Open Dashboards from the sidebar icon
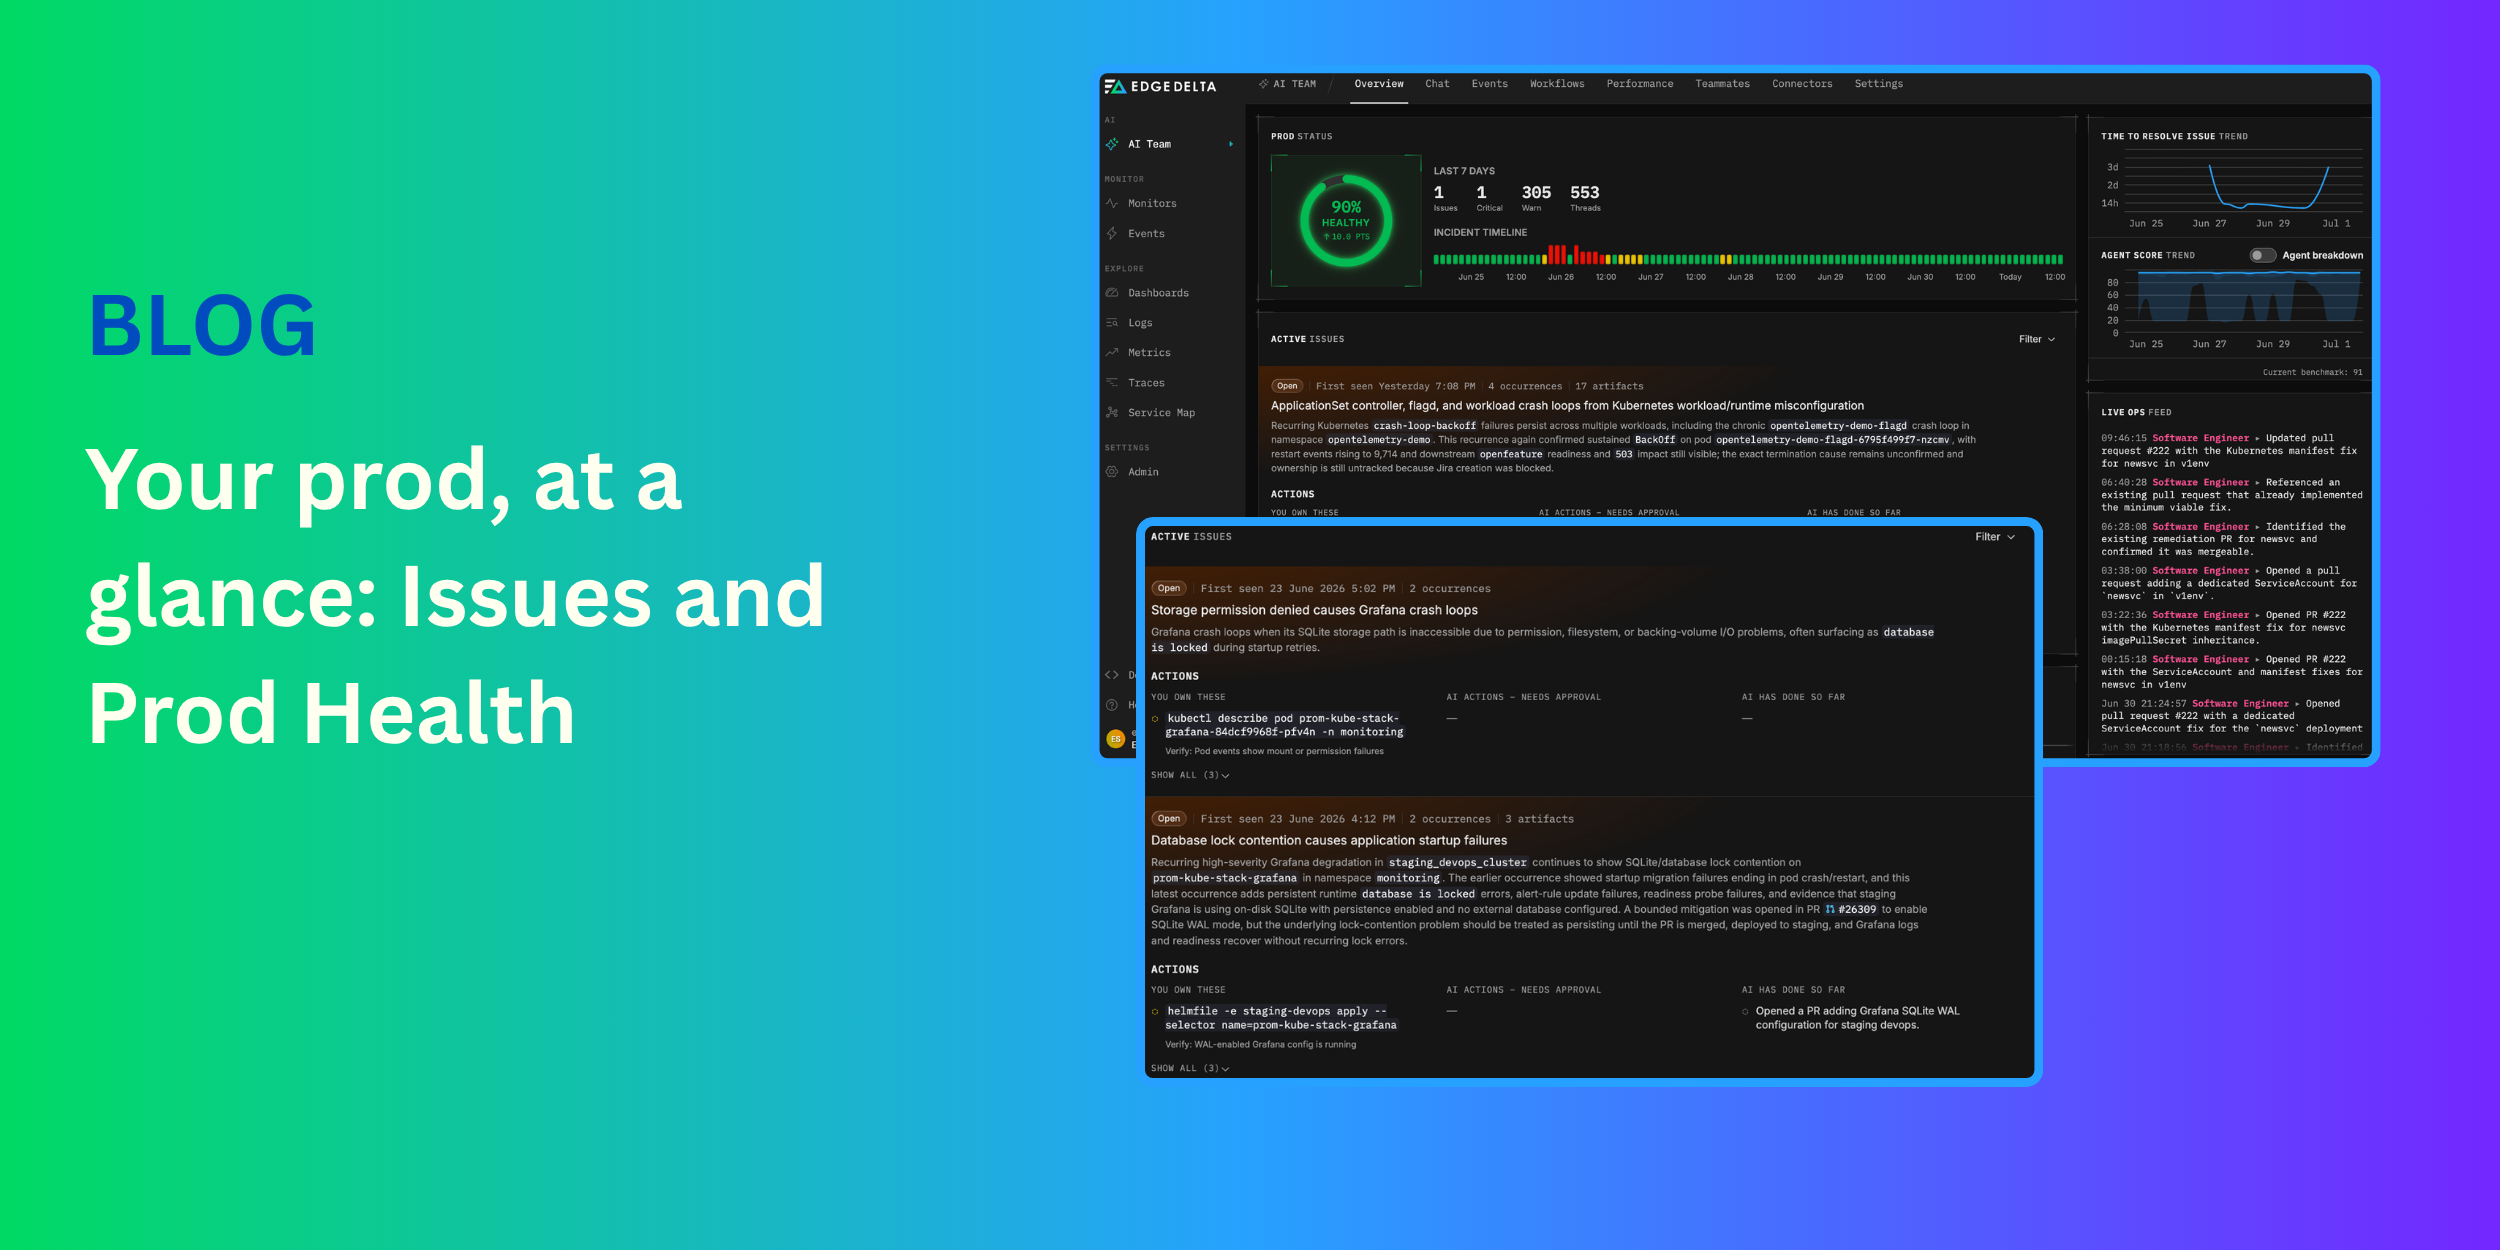2500x1250 pixels. click(1112, 293)
